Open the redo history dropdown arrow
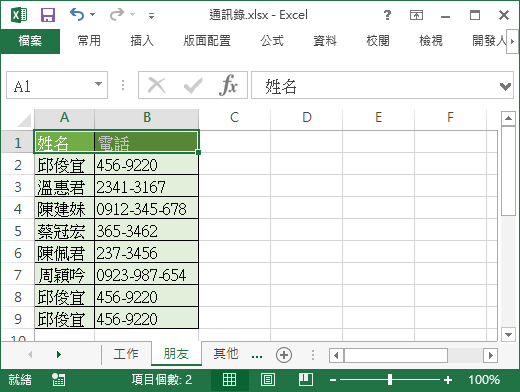This screenshot has height=392, width=520. point(133,15)
